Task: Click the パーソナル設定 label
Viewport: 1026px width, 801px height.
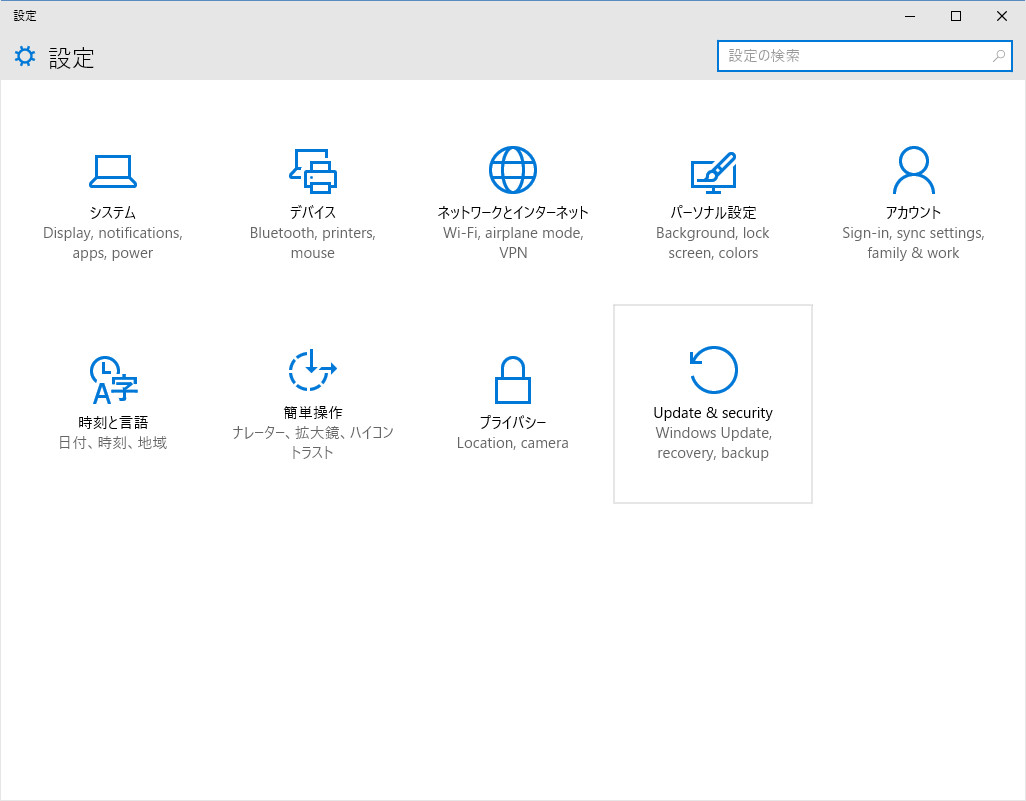Action: point(713,213)
